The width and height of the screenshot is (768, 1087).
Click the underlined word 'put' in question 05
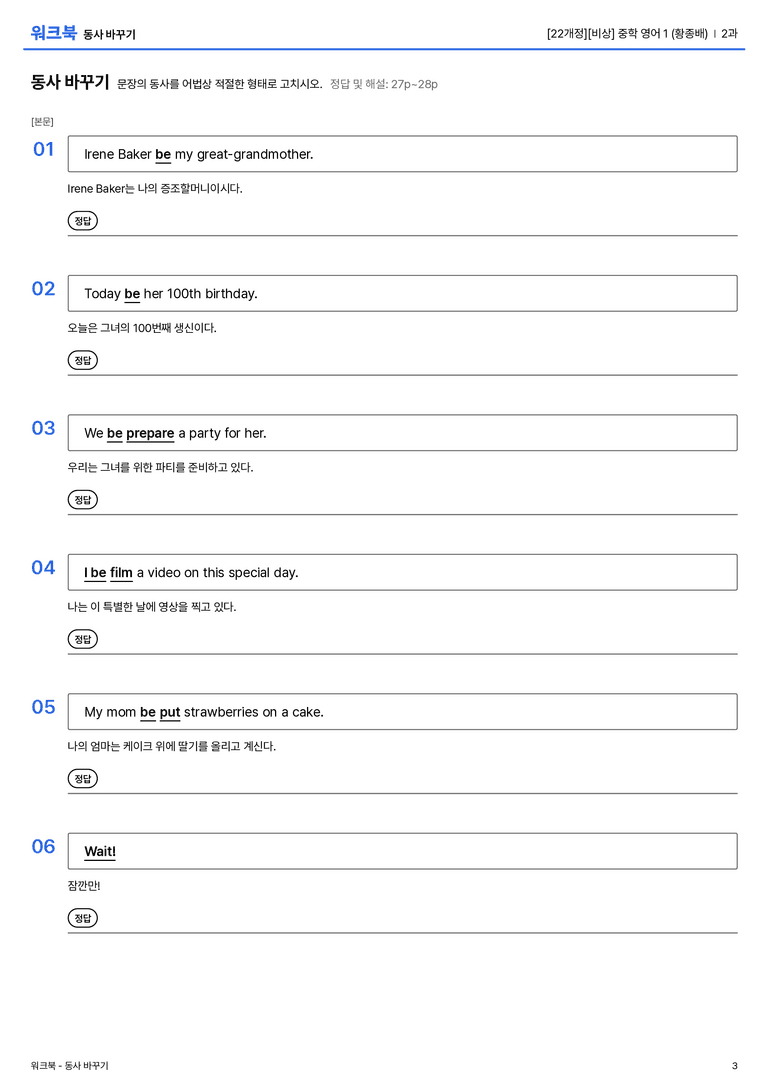170,712
